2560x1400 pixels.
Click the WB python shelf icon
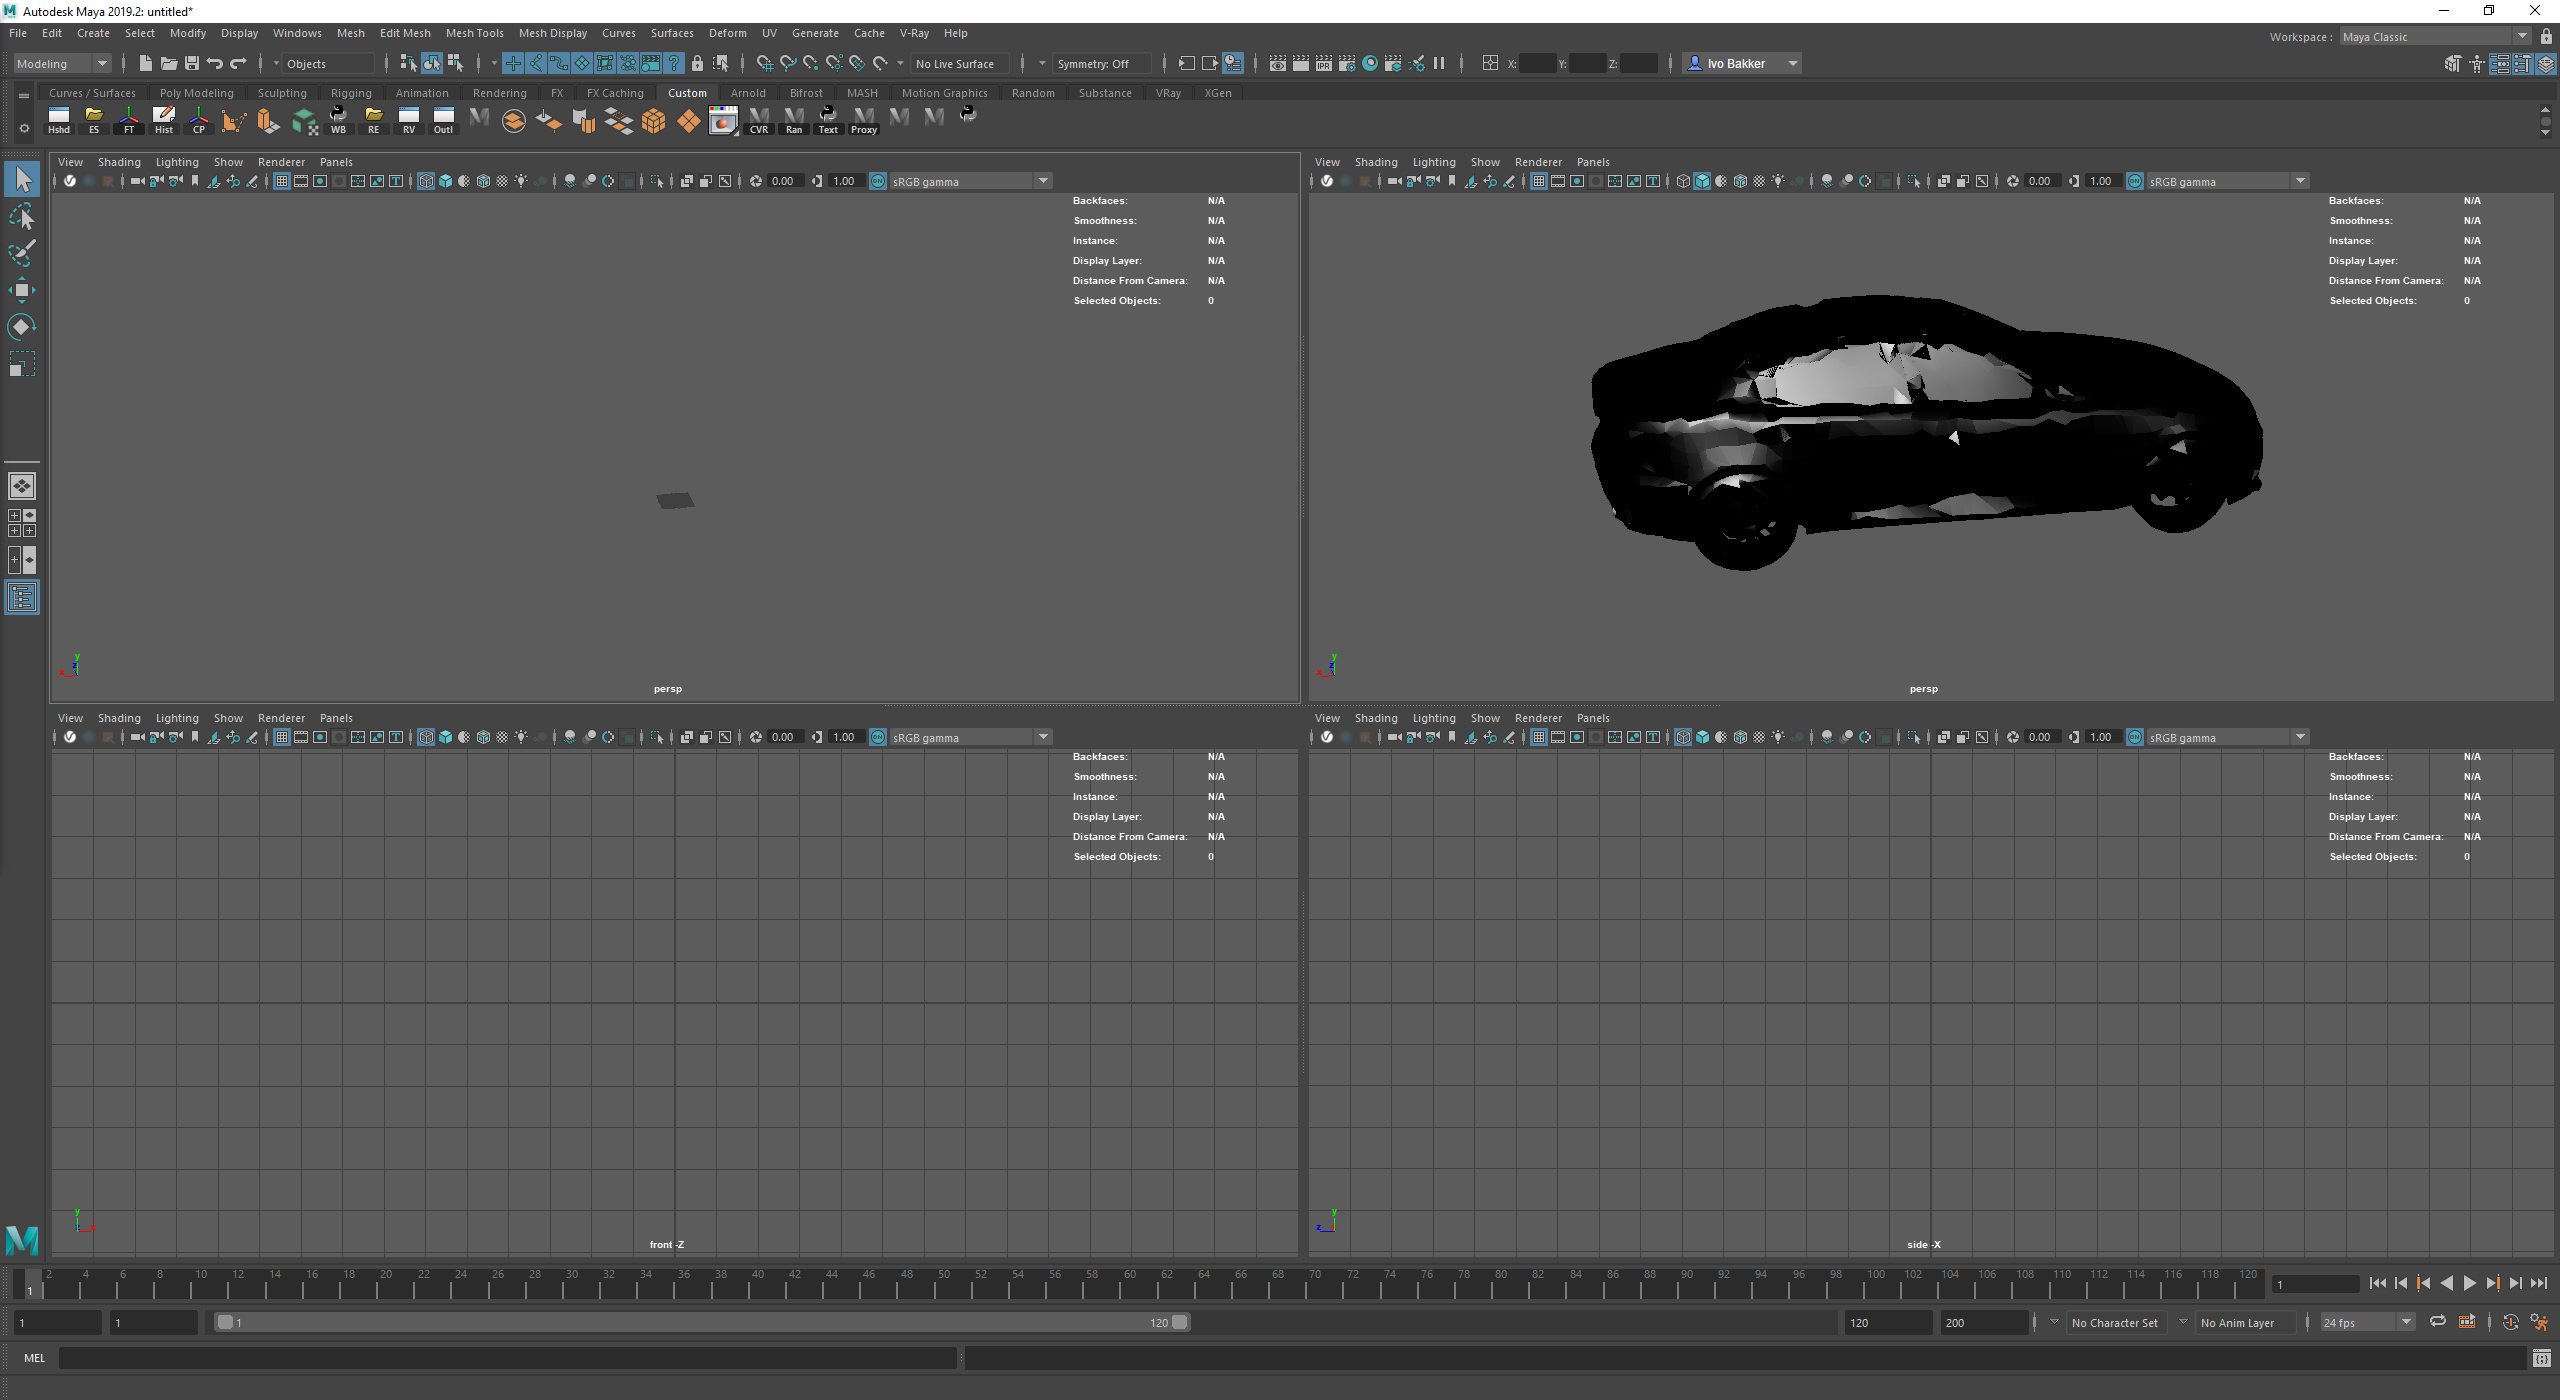coord(338,120)
